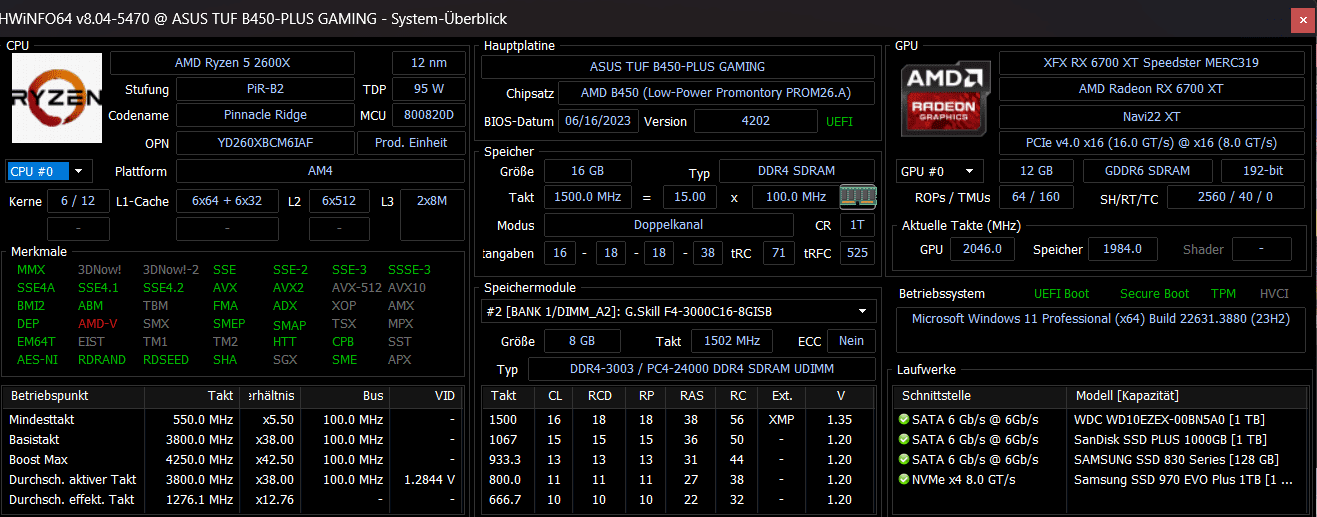
Task: Click the ASUS TUF B450-PLUS GAMING mainboard field
Action: [x=677, y=67]
